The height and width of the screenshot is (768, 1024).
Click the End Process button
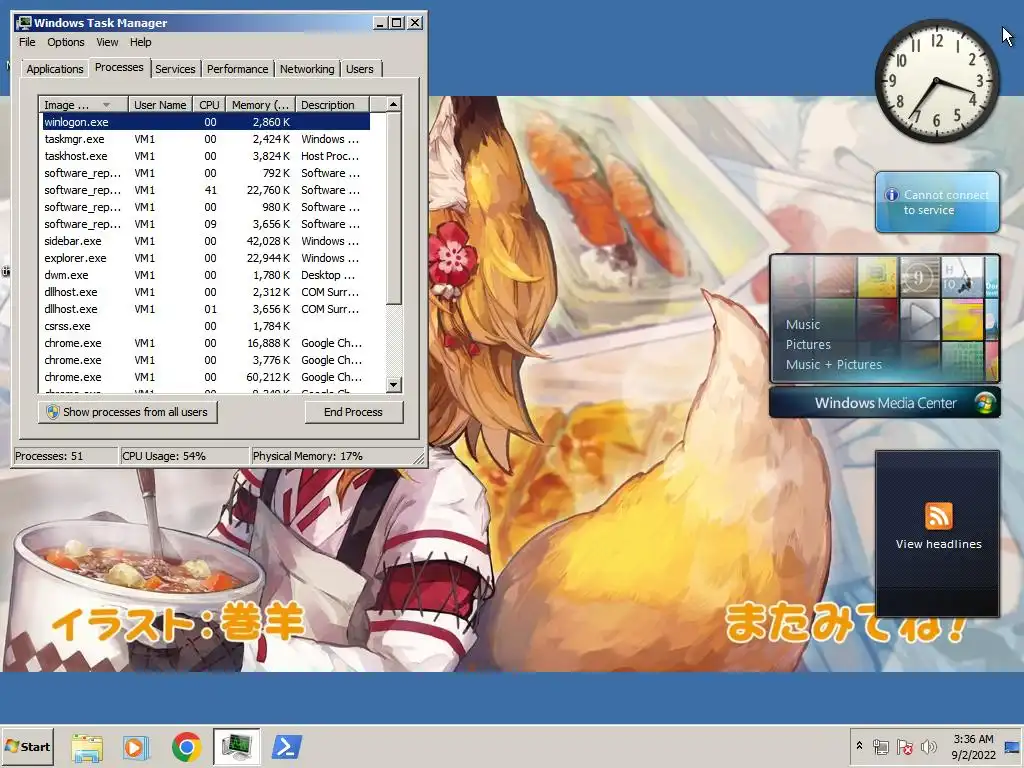pyautogui.click(x=353, y=412)
